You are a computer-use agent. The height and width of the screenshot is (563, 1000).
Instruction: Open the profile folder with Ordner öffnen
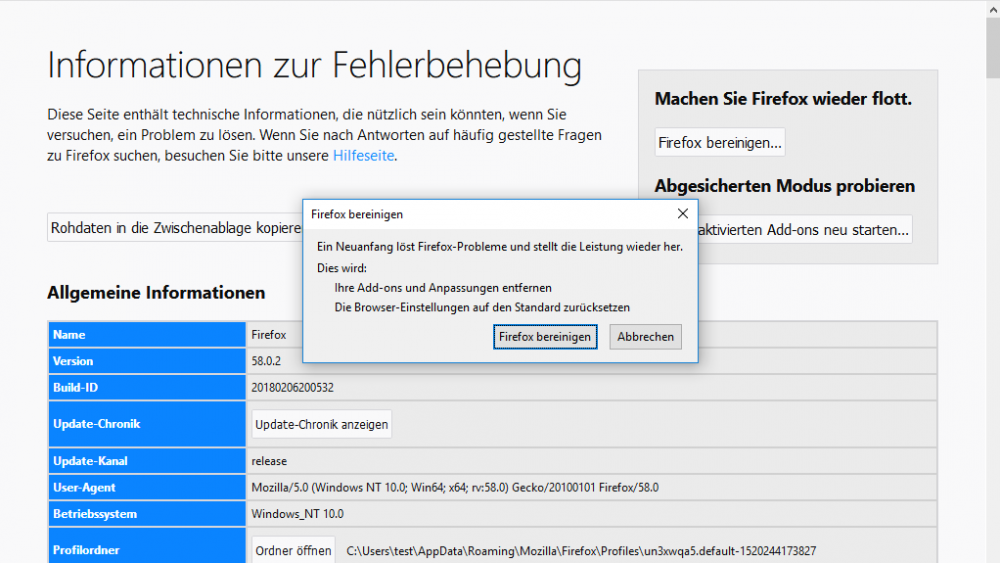(293, 551)
